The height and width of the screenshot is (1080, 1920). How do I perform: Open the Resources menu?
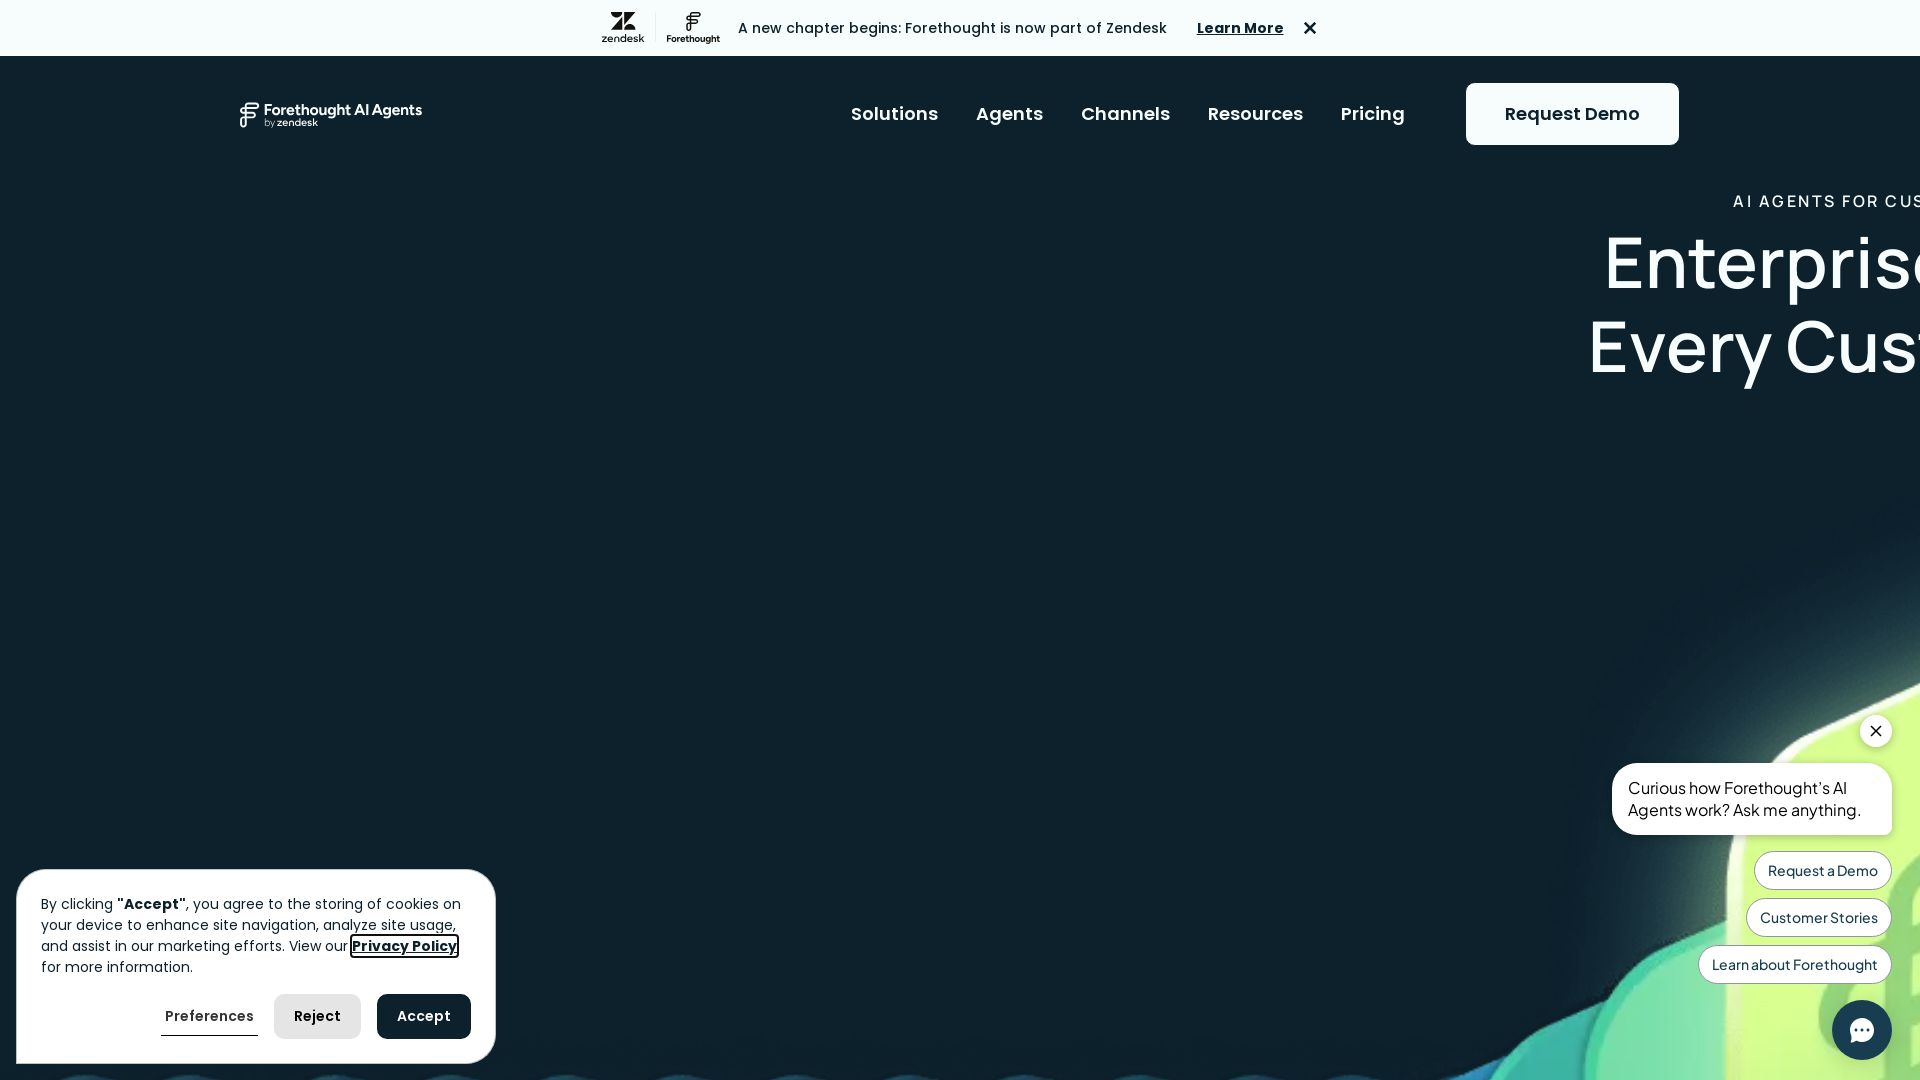tap(1255, 114)
